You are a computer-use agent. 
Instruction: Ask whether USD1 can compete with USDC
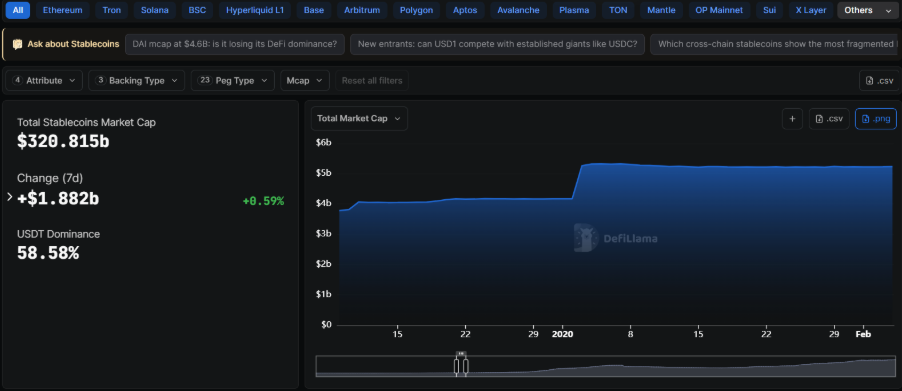(x=497, y=44)
